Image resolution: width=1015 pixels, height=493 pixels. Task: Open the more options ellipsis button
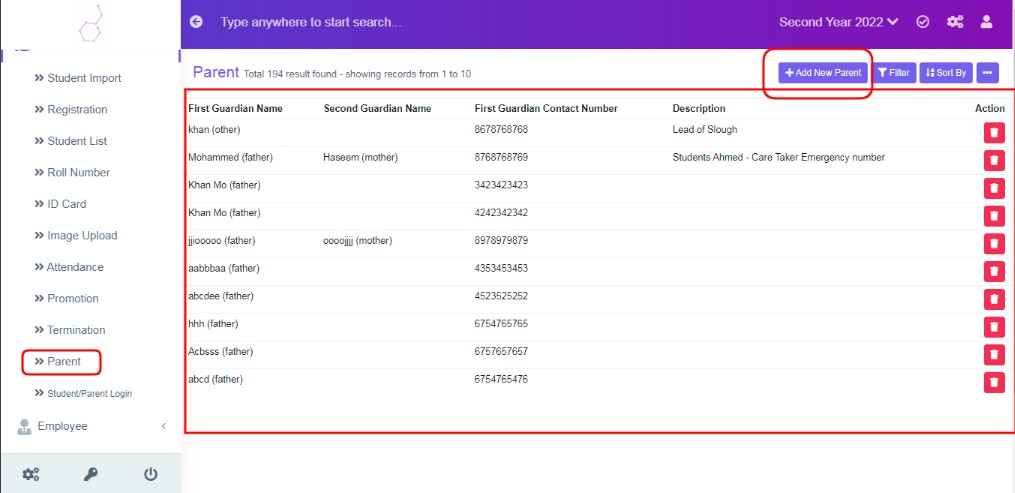987,73
